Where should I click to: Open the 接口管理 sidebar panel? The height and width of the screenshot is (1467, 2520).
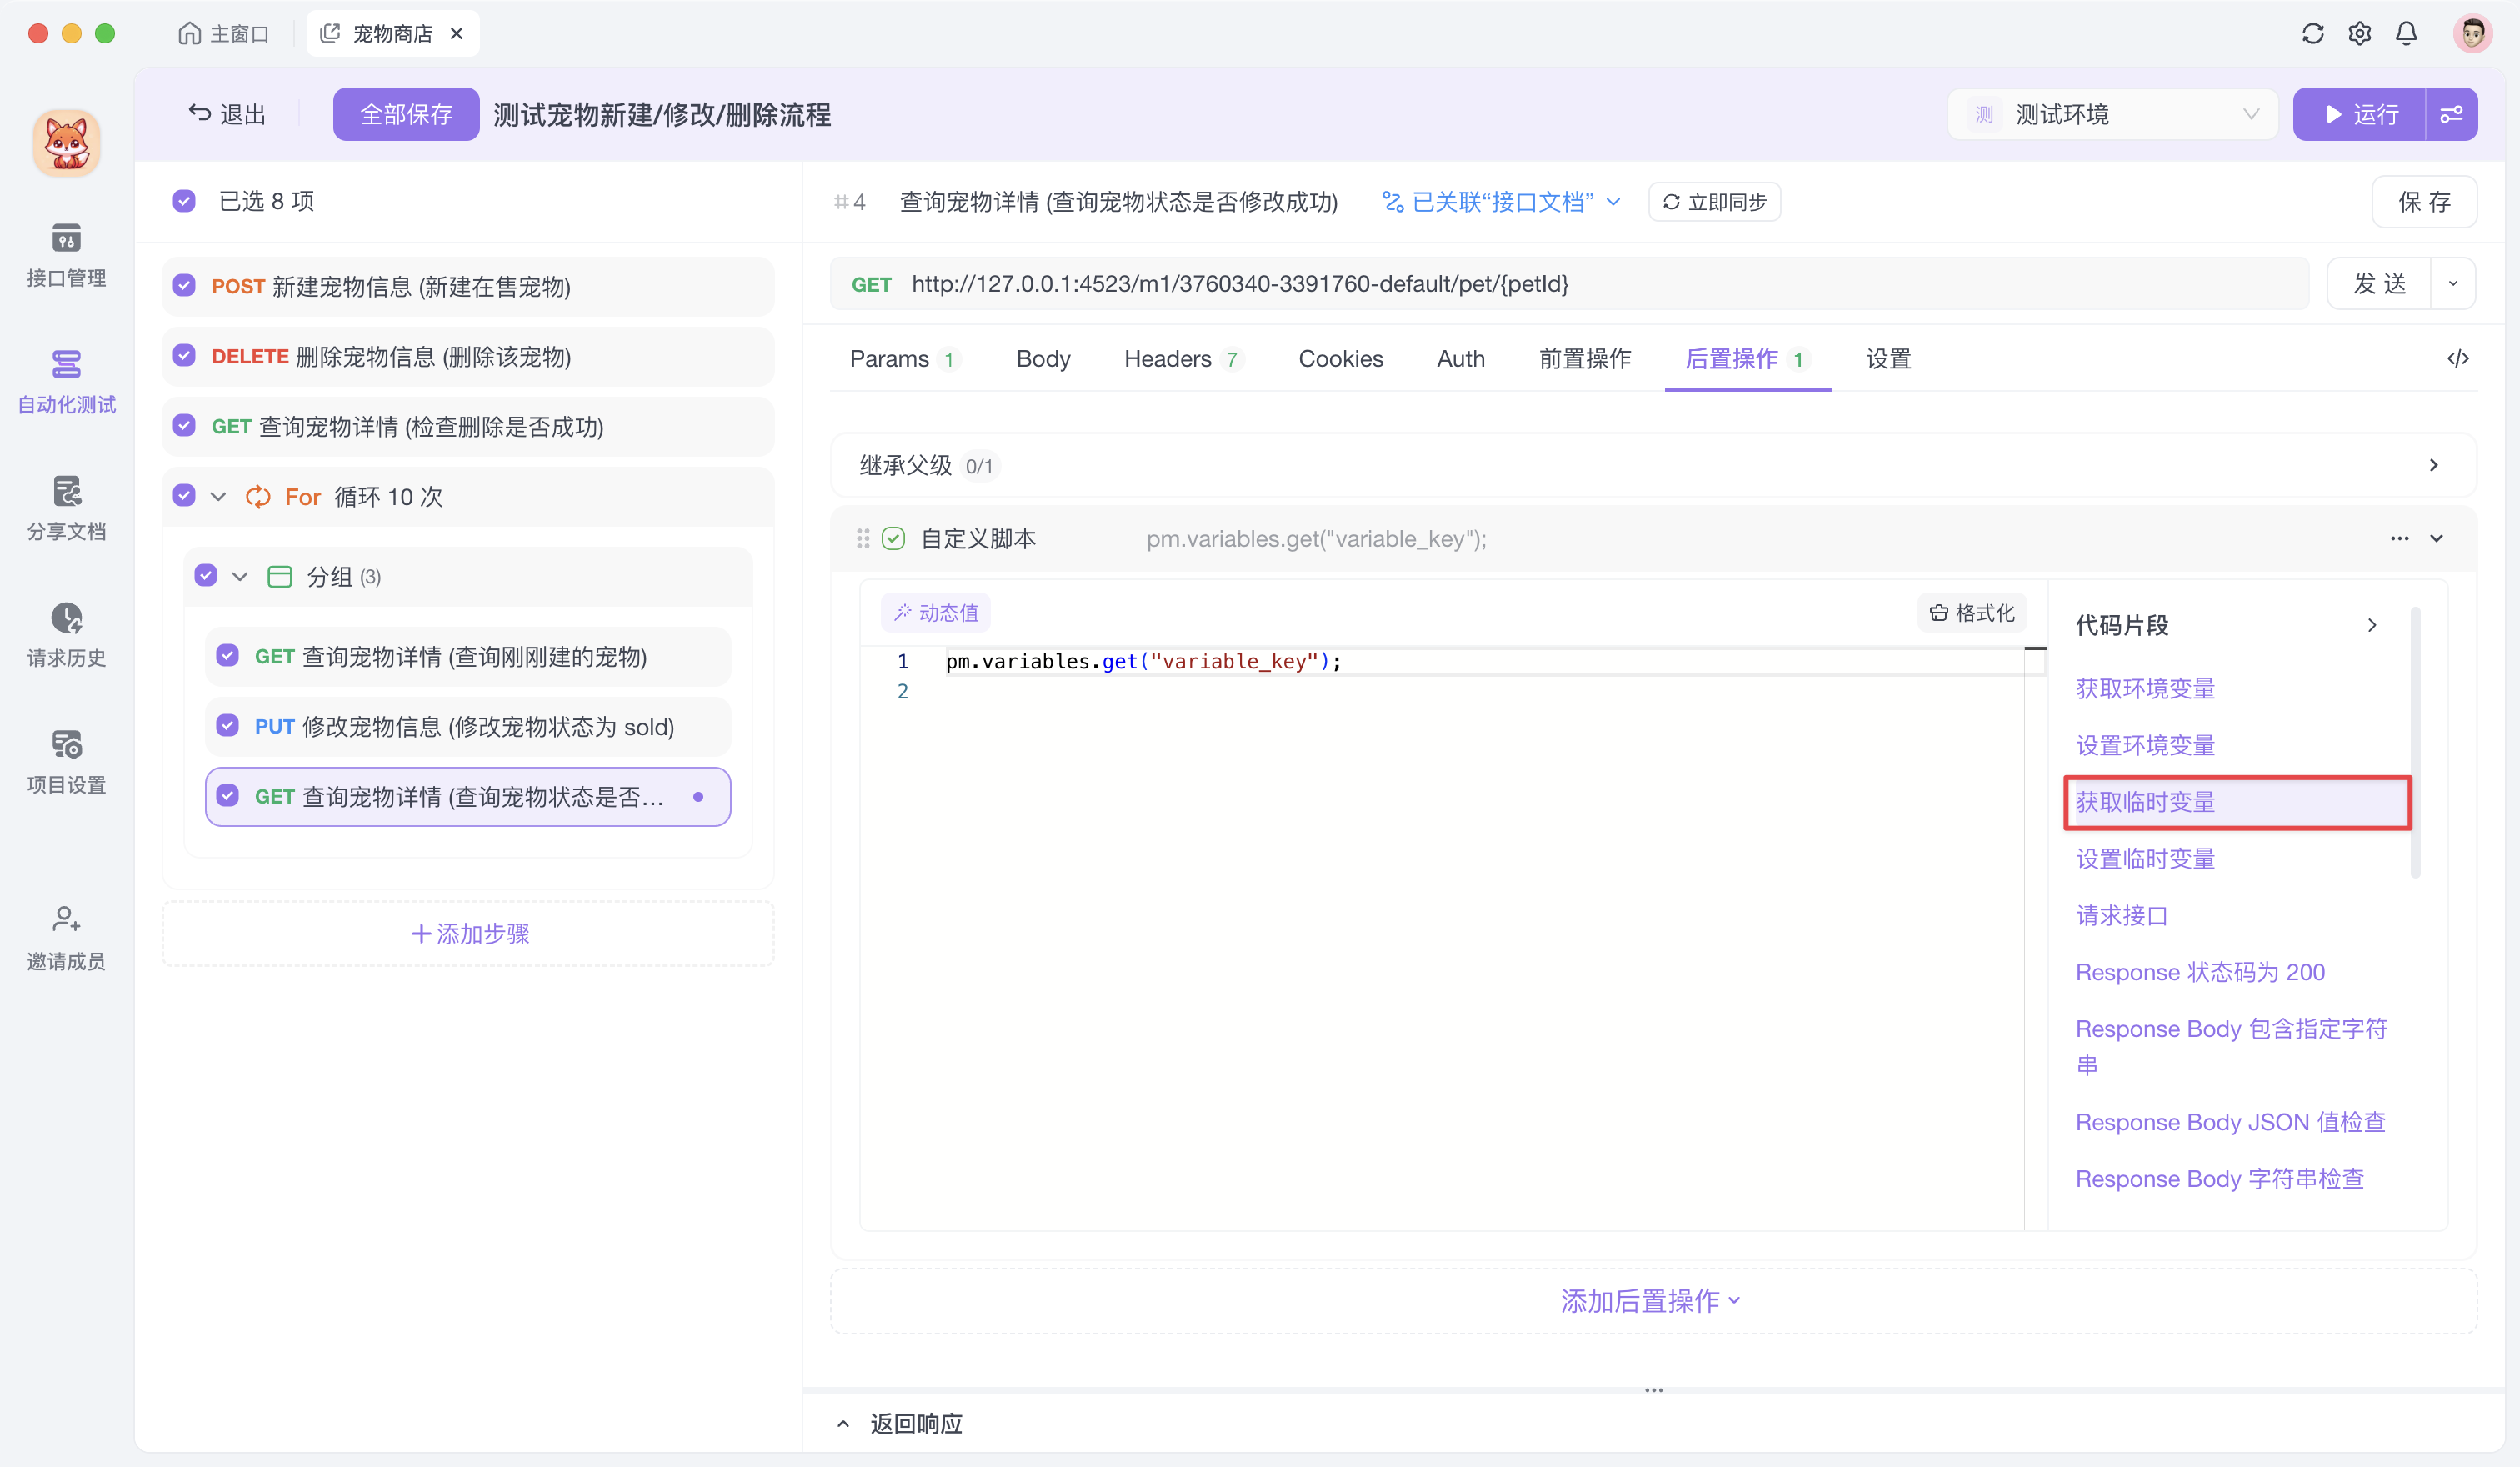click(66, 255)
